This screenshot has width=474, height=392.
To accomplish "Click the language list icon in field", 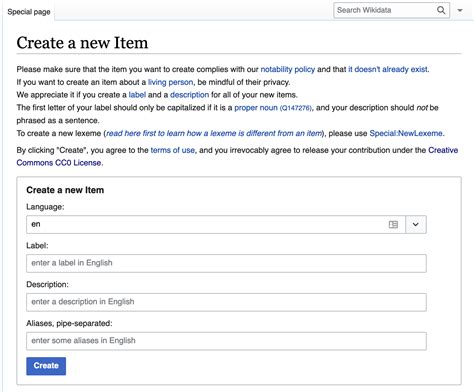I will pos(393,224).
